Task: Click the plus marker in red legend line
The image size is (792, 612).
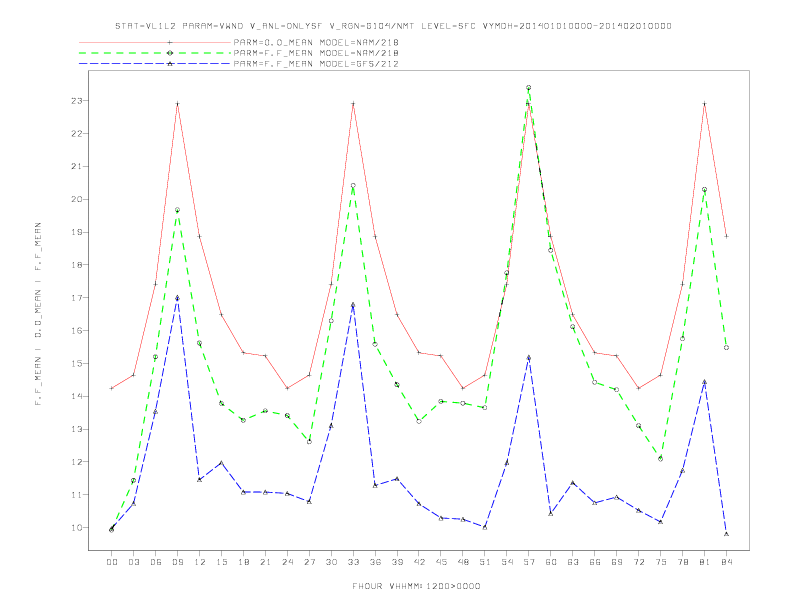Action: 170,42
